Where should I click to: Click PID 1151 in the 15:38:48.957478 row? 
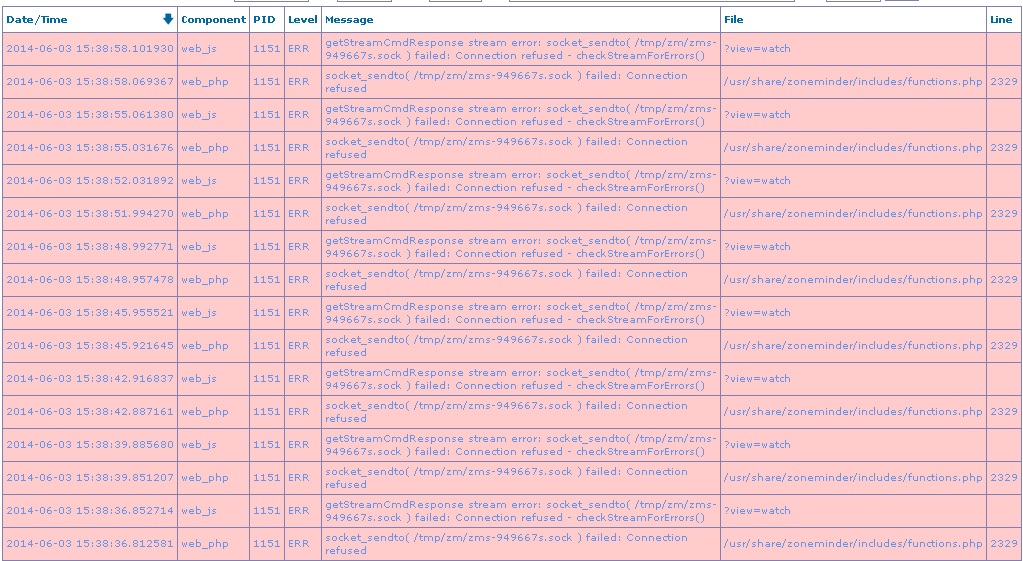[x=266, y=279]
